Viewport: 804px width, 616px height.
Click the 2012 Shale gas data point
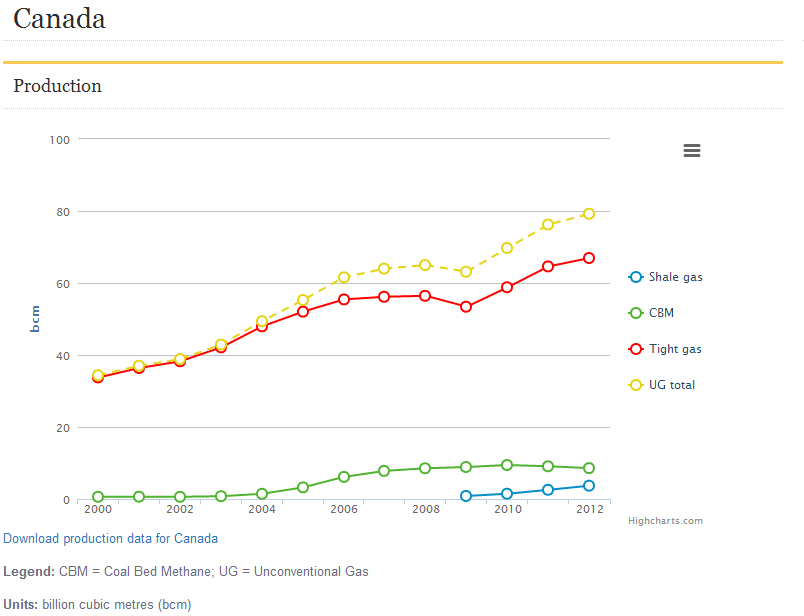pos(589,486)
